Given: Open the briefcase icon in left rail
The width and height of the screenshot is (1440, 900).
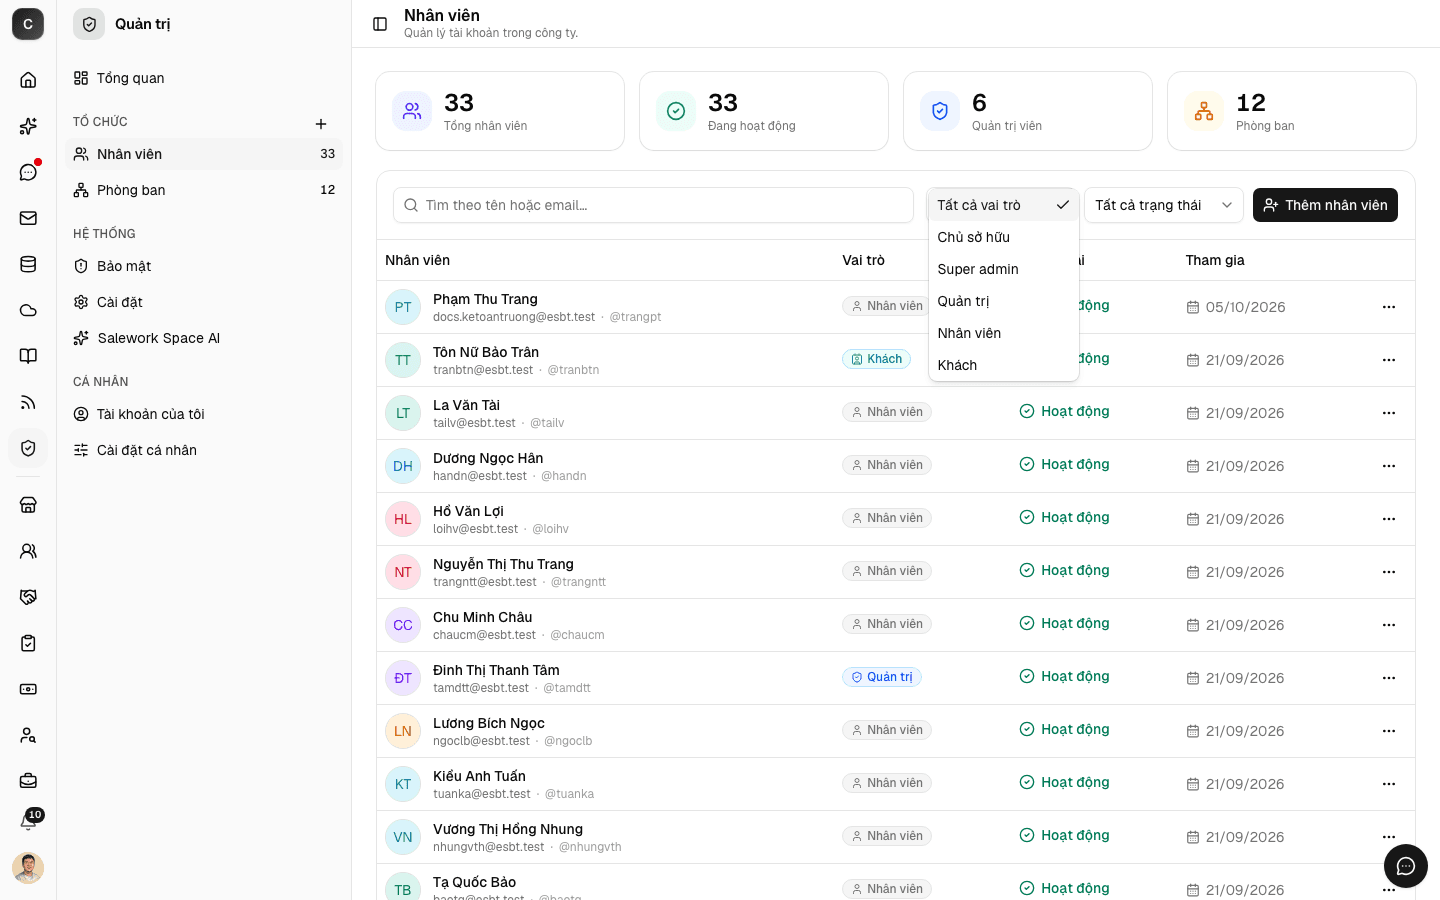Looking at the screenshot, I should pos(28,780).
